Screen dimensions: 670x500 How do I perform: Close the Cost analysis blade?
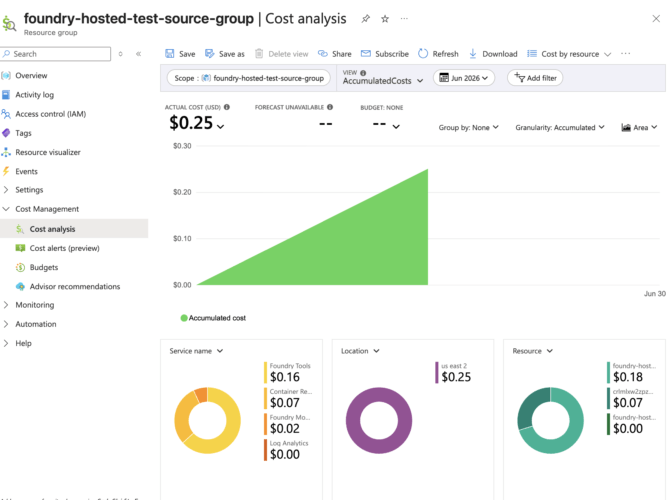coord(656,18)
